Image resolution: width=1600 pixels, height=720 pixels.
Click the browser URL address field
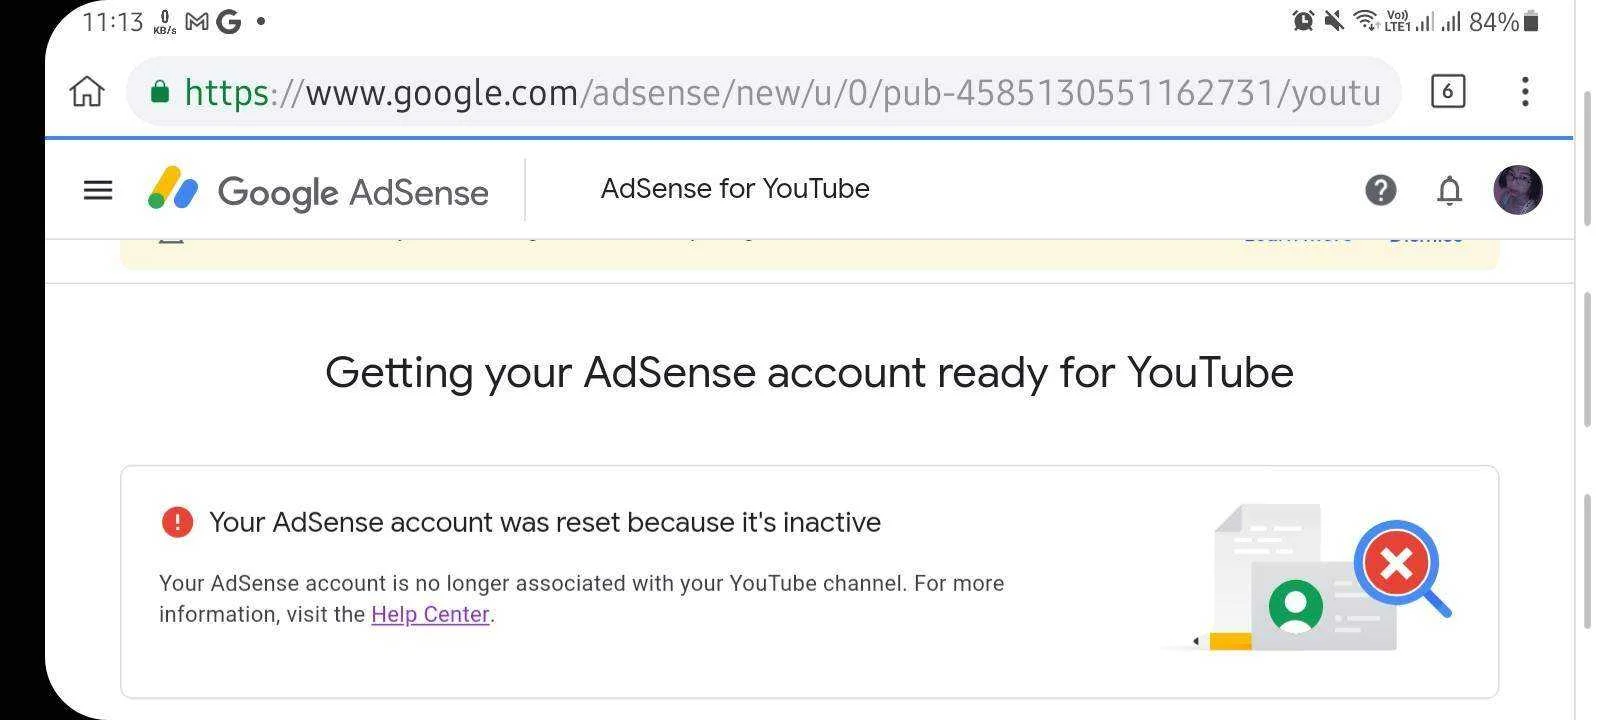764,92
